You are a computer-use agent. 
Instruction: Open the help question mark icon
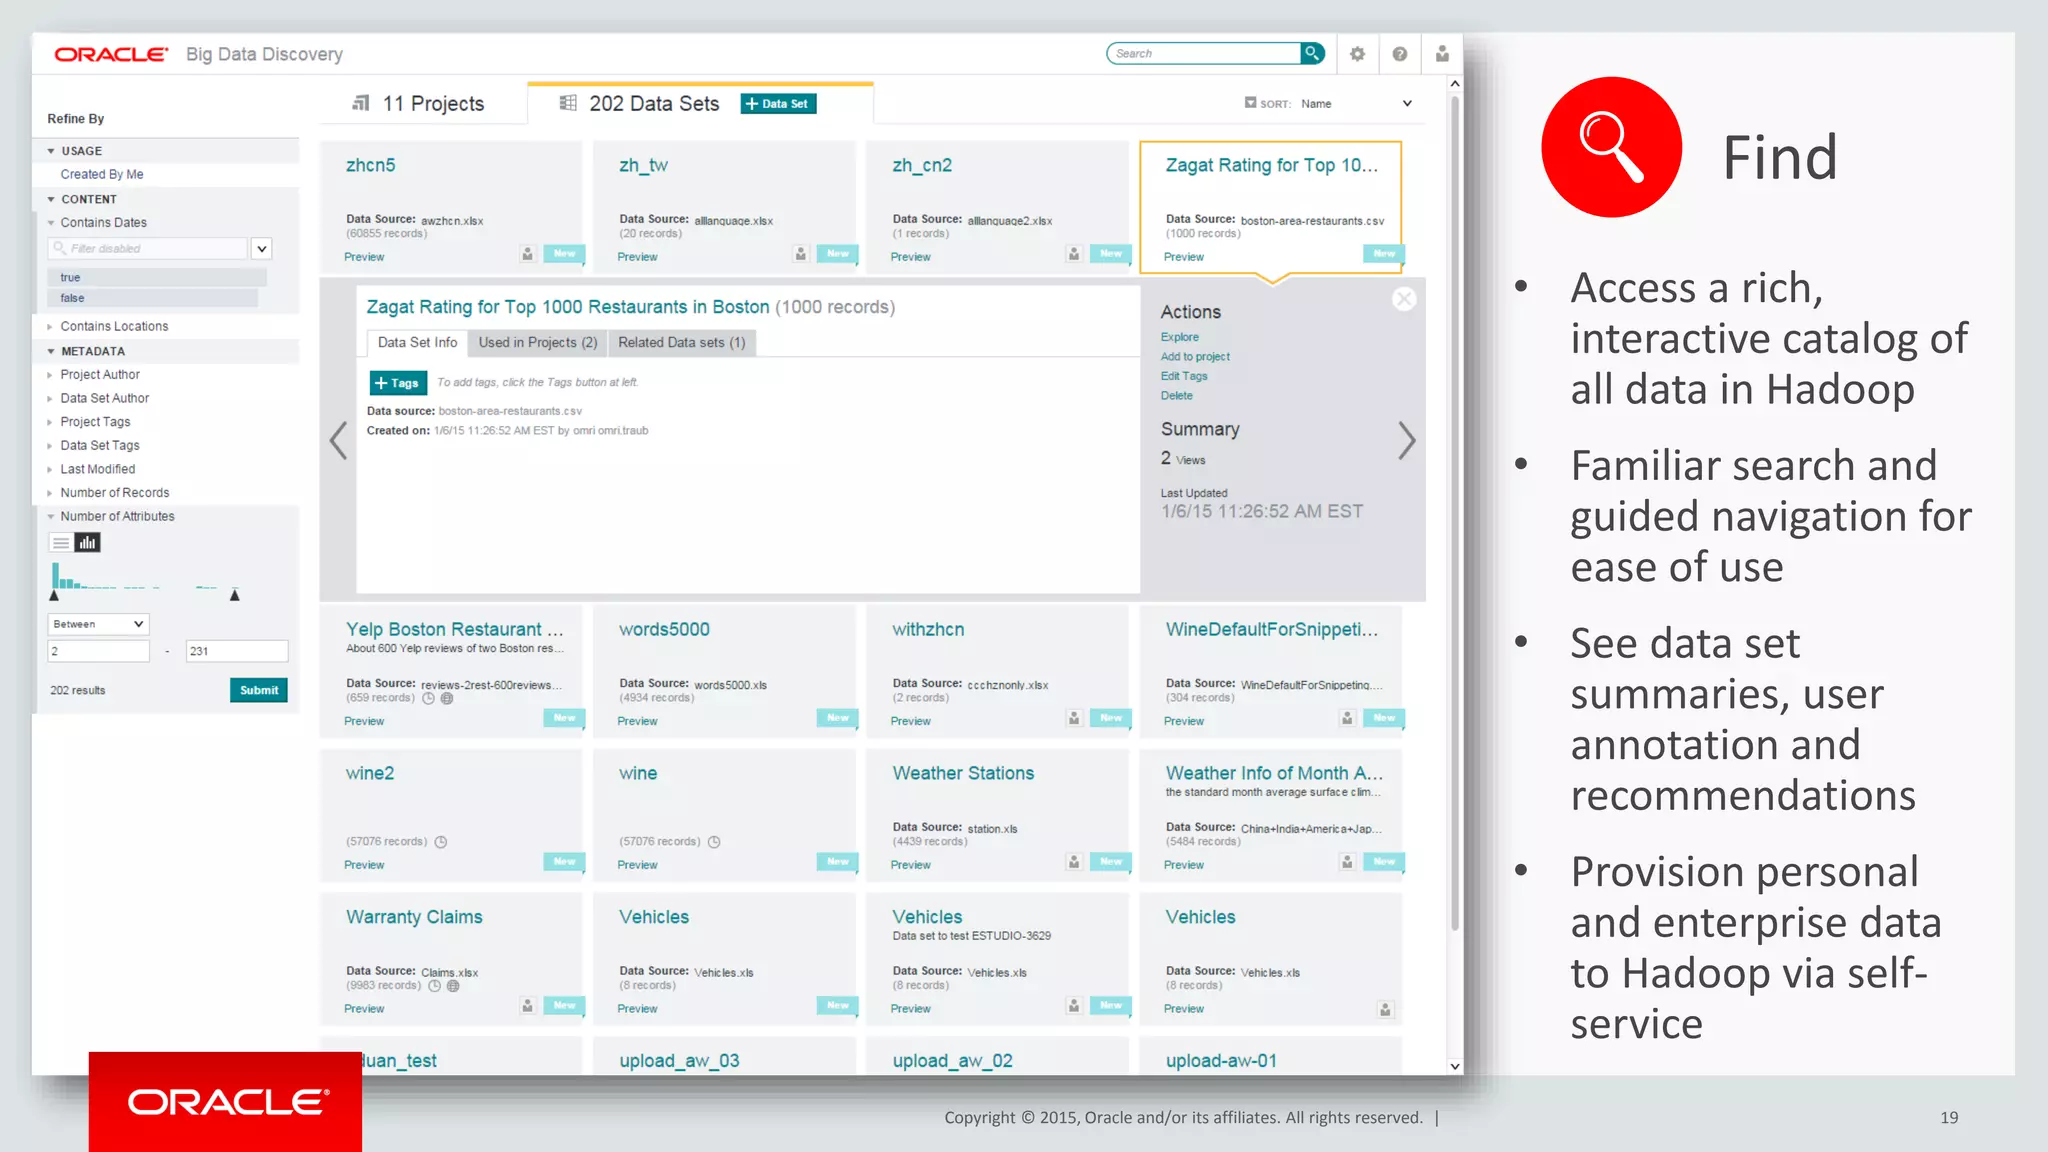click(1400, 54)
